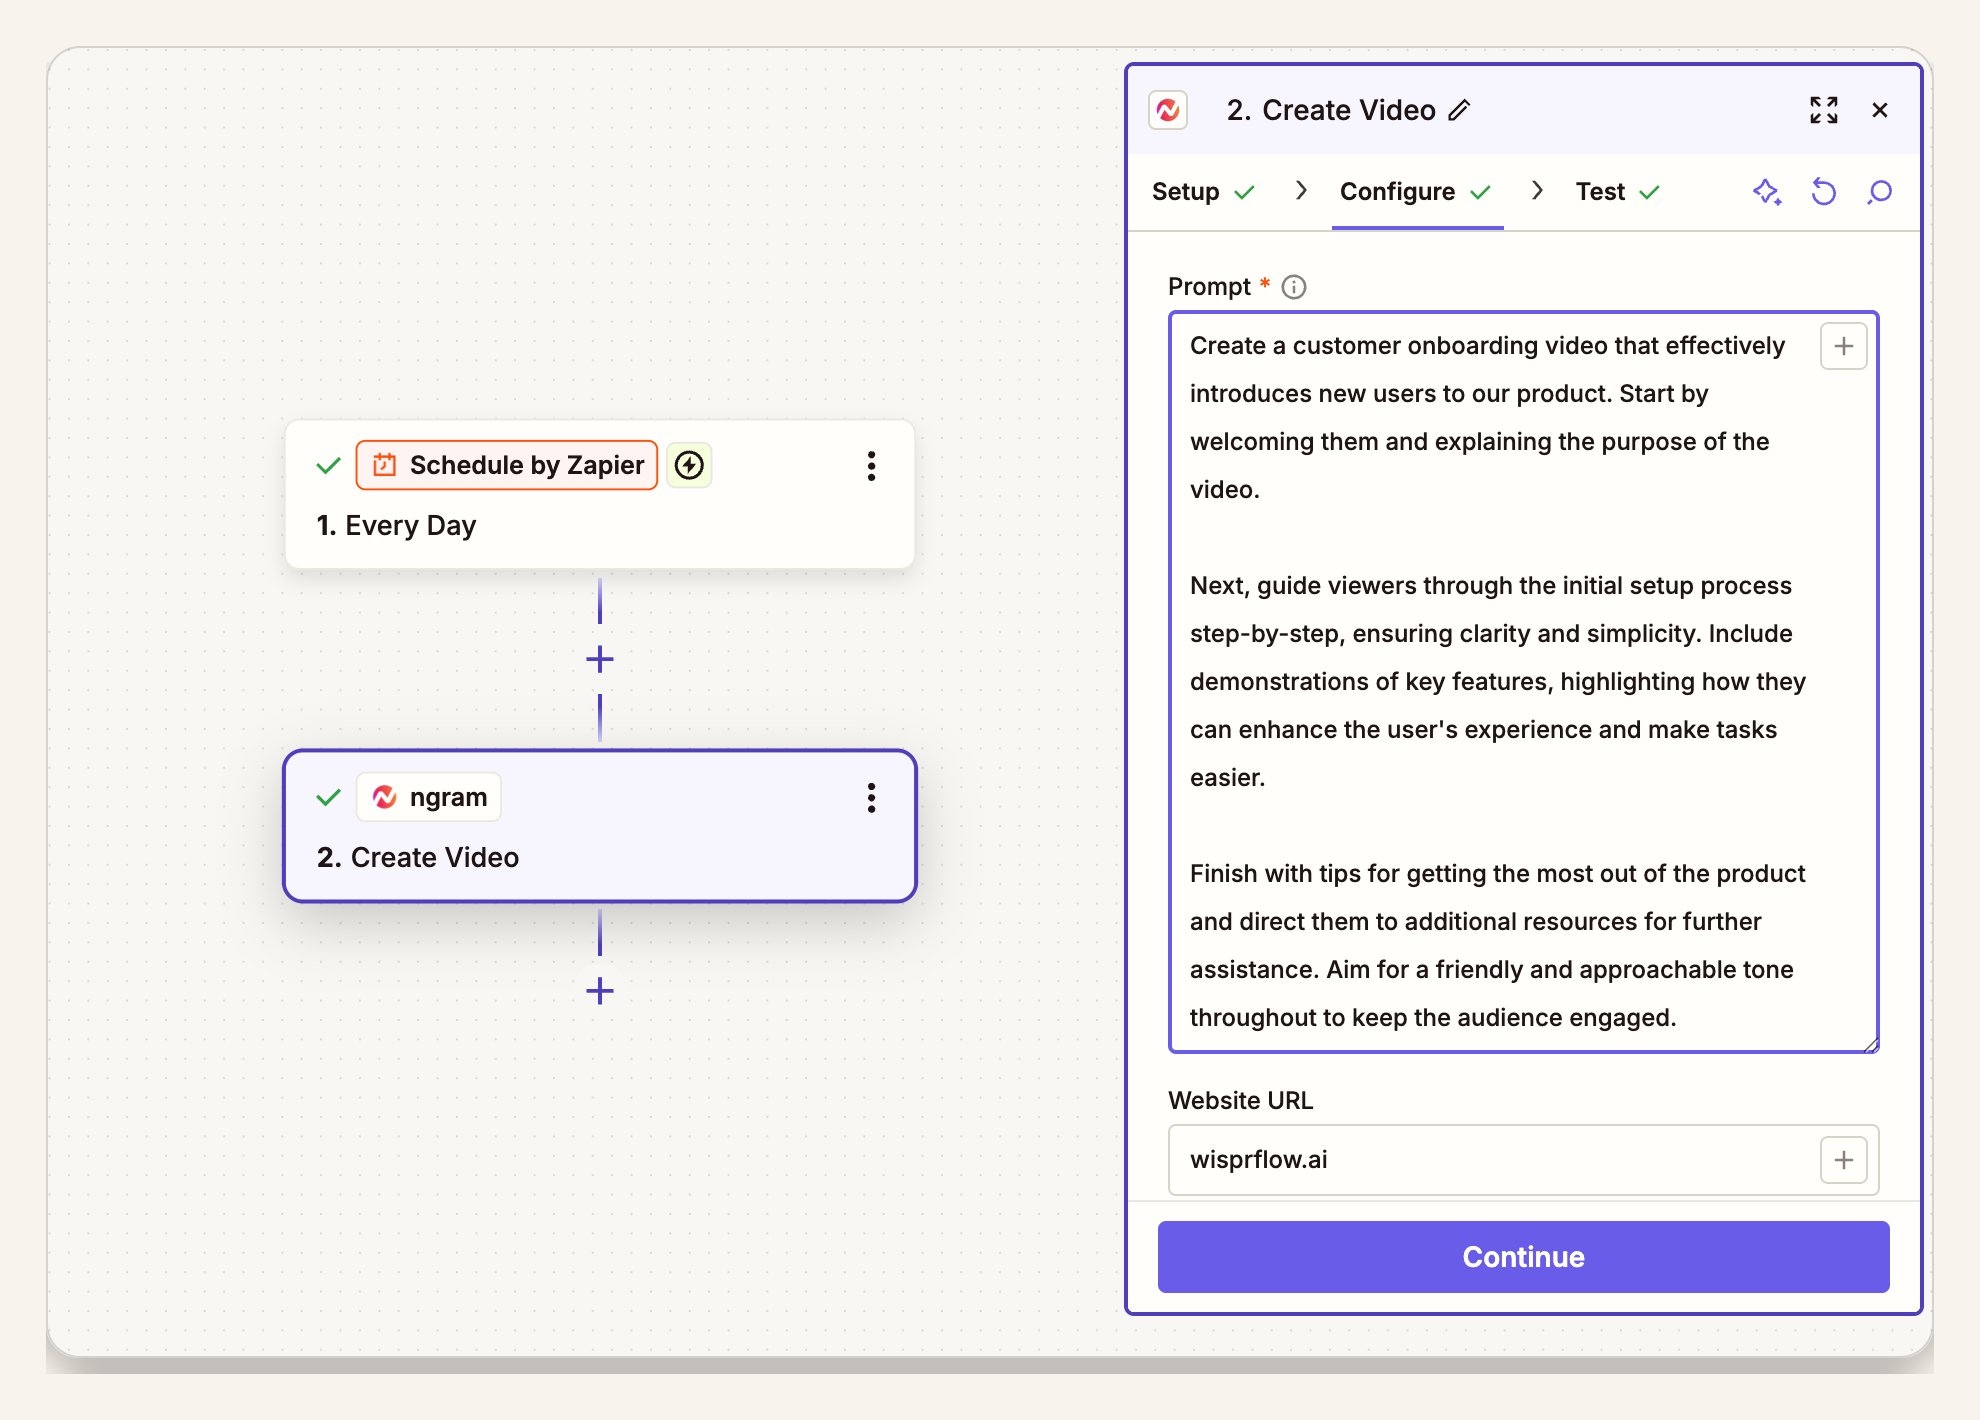Click the green checkmark on Schedule step
Viewport: 1980px width, 1420px height.
tap(328, 466)
